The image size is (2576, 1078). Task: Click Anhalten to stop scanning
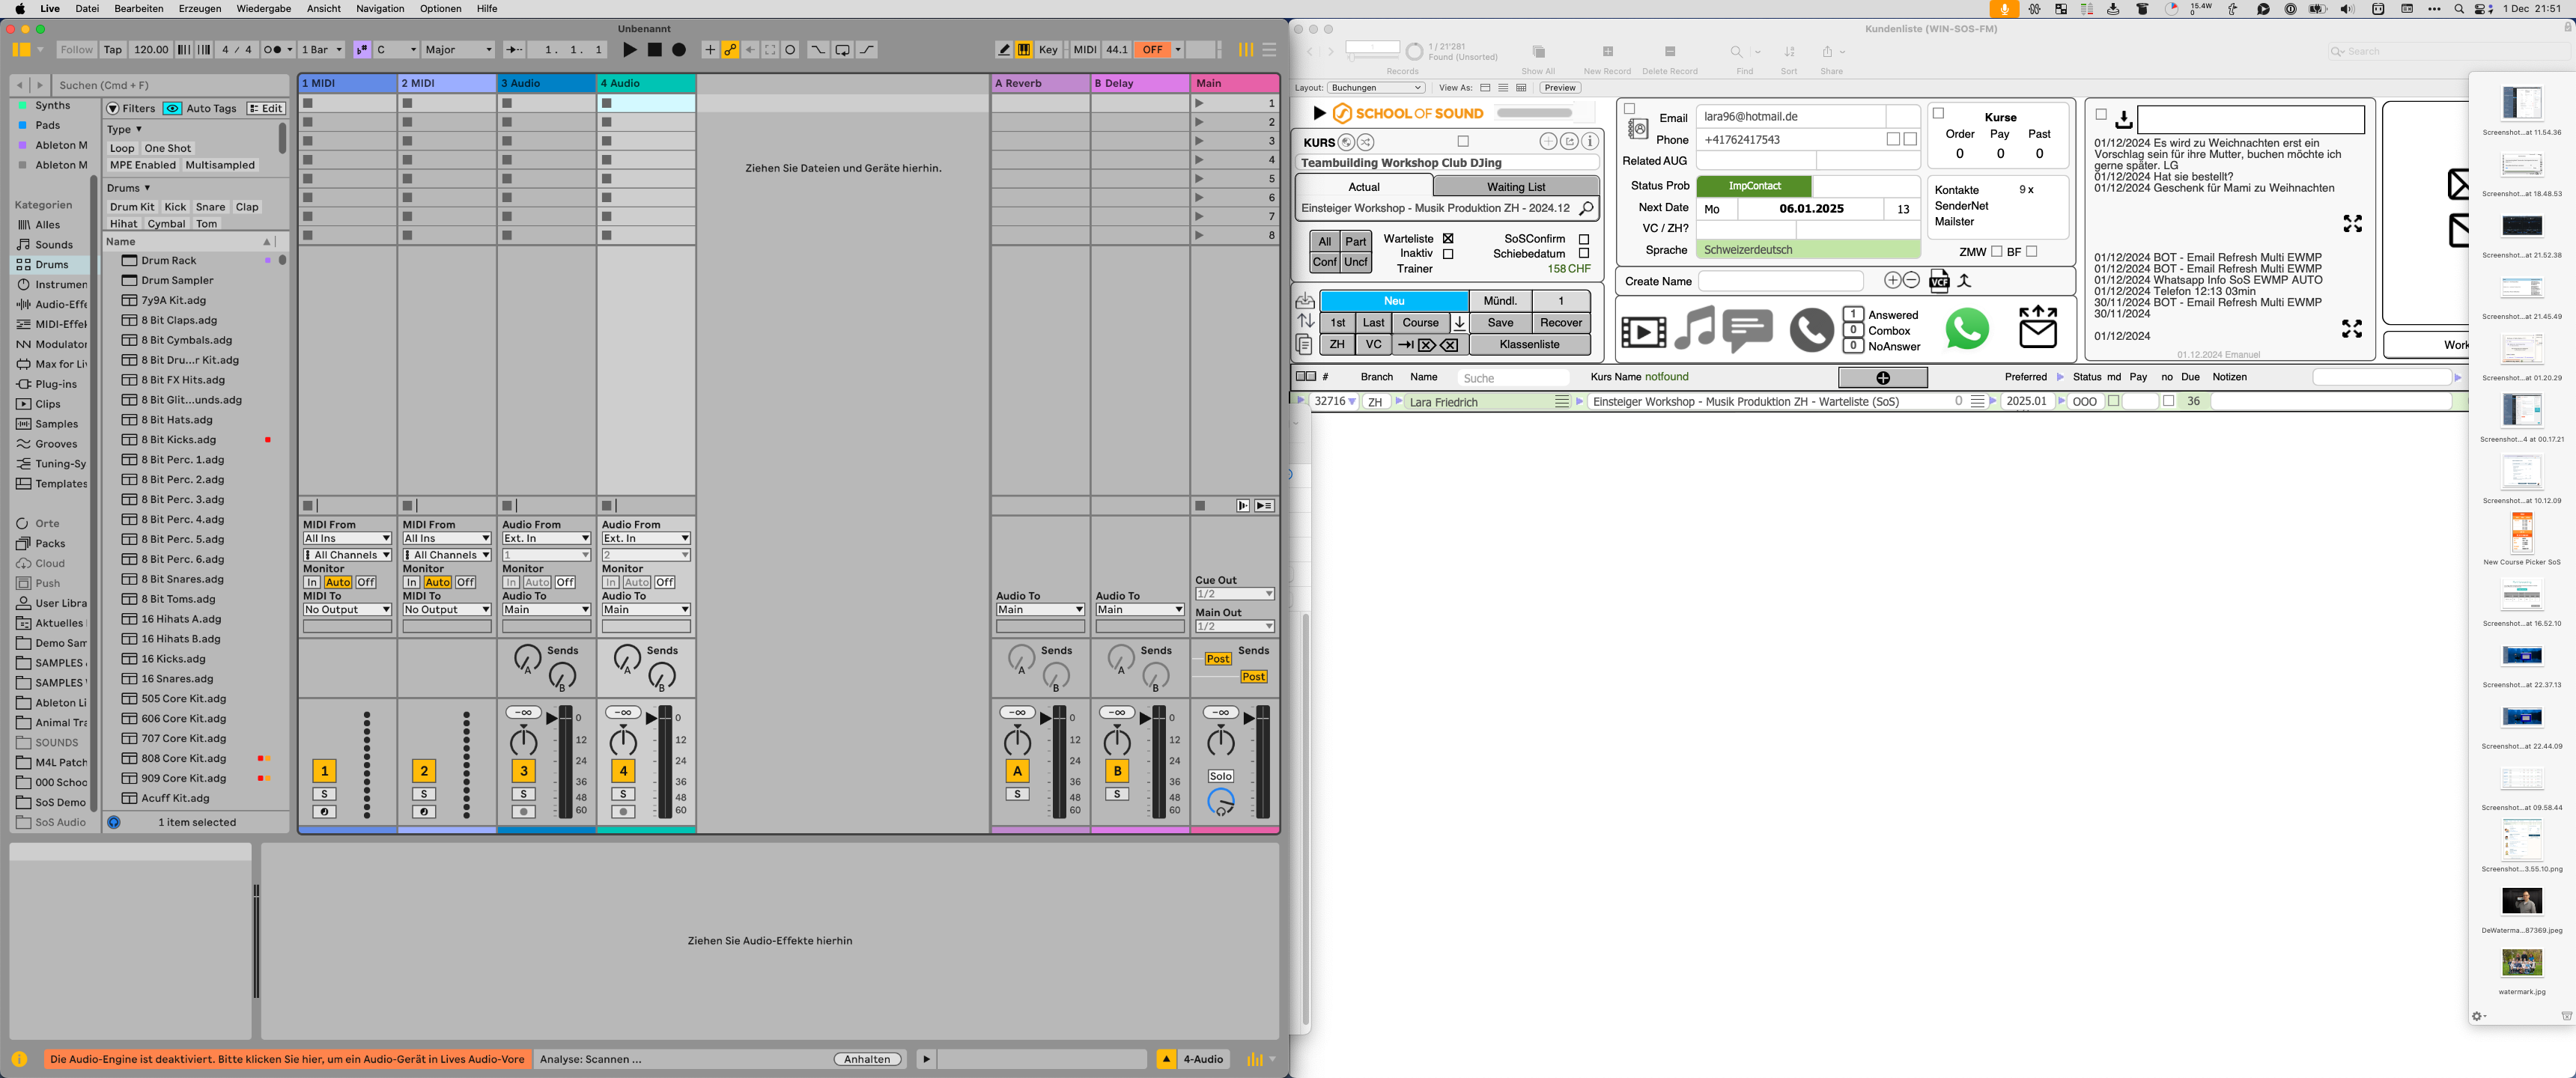(x=867, y=1059)
